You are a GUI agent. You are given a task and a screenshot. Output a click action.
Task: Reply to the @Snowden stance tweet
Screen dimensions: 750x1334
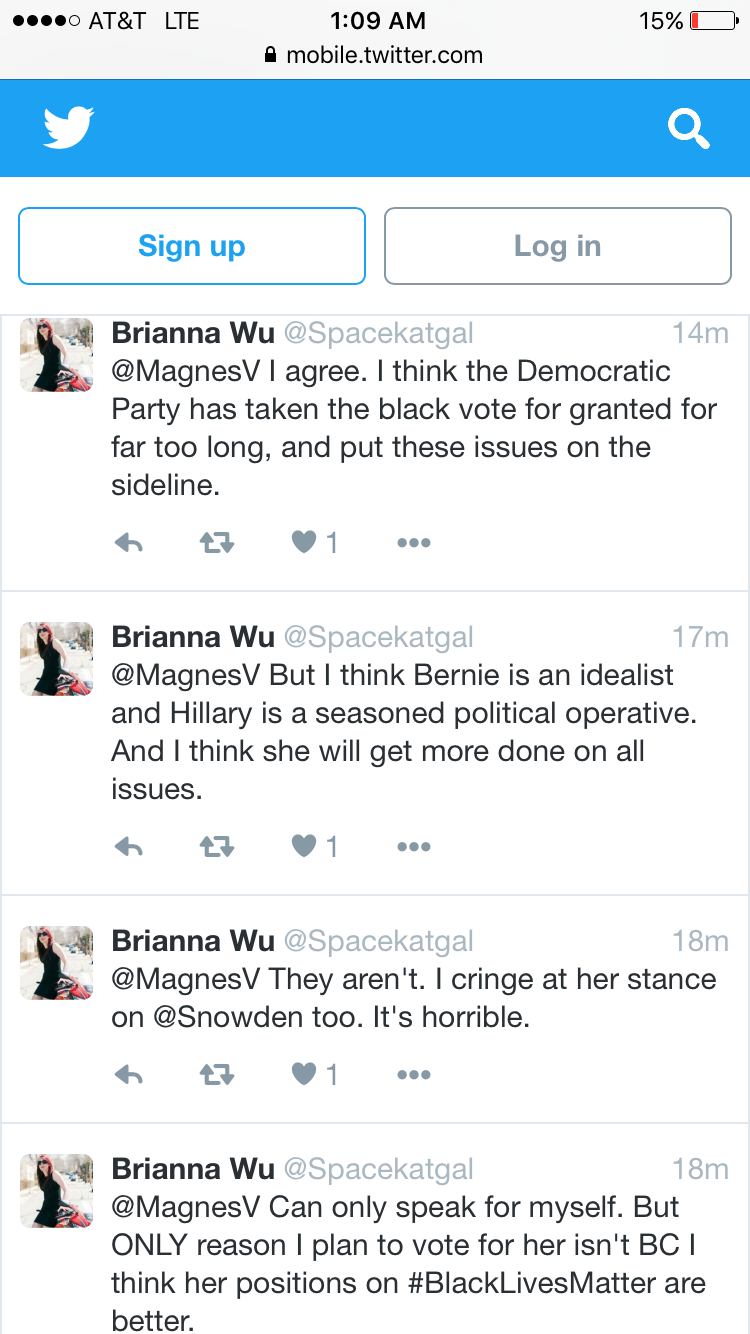point(129,1075)
